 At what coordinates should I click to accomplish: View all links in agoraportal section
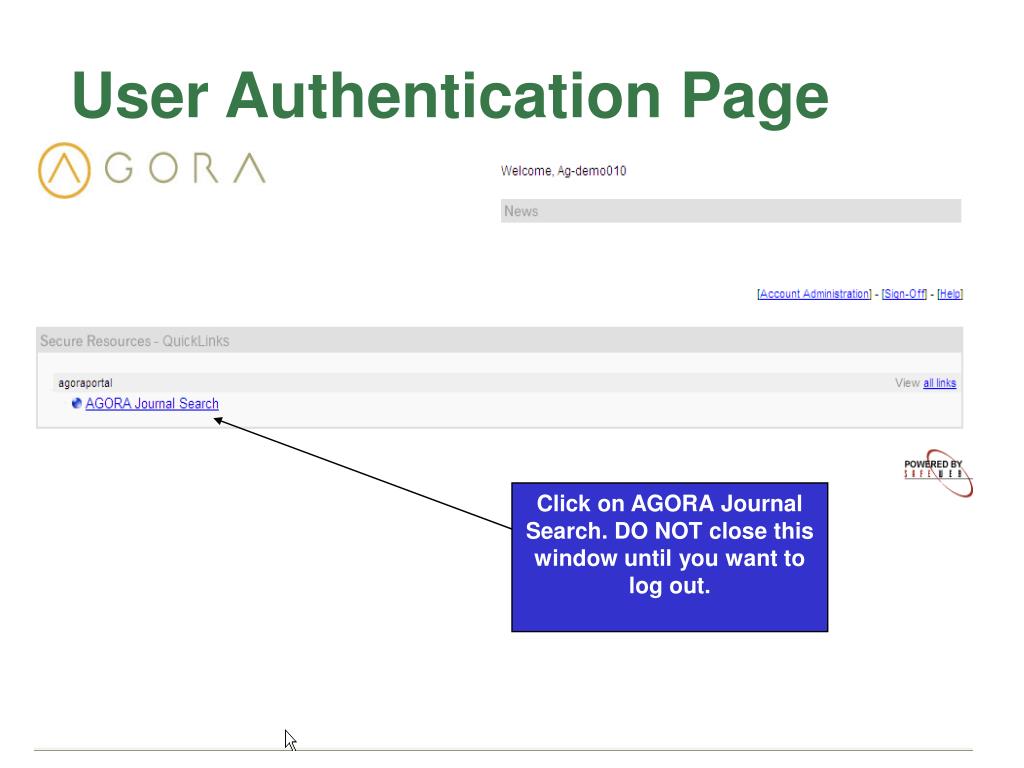click(939, 383)
